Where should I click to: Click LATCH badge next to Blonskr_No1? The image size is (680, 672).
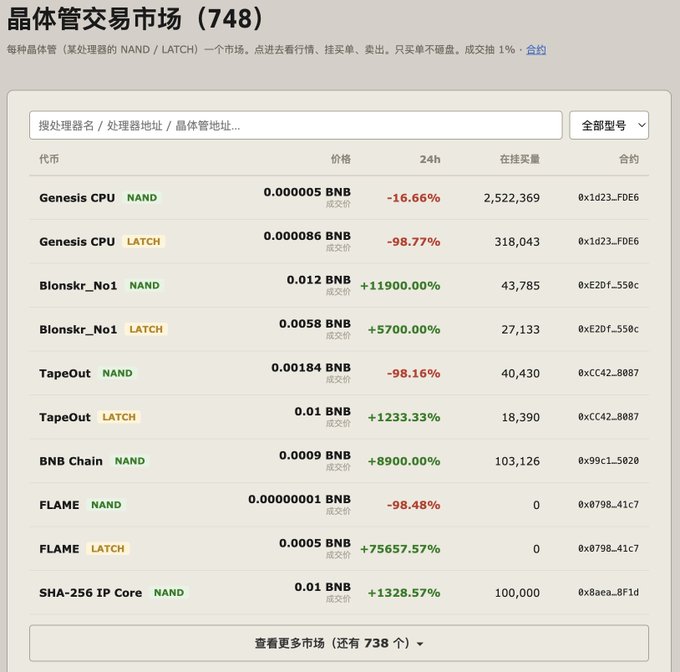click(146, 329)
